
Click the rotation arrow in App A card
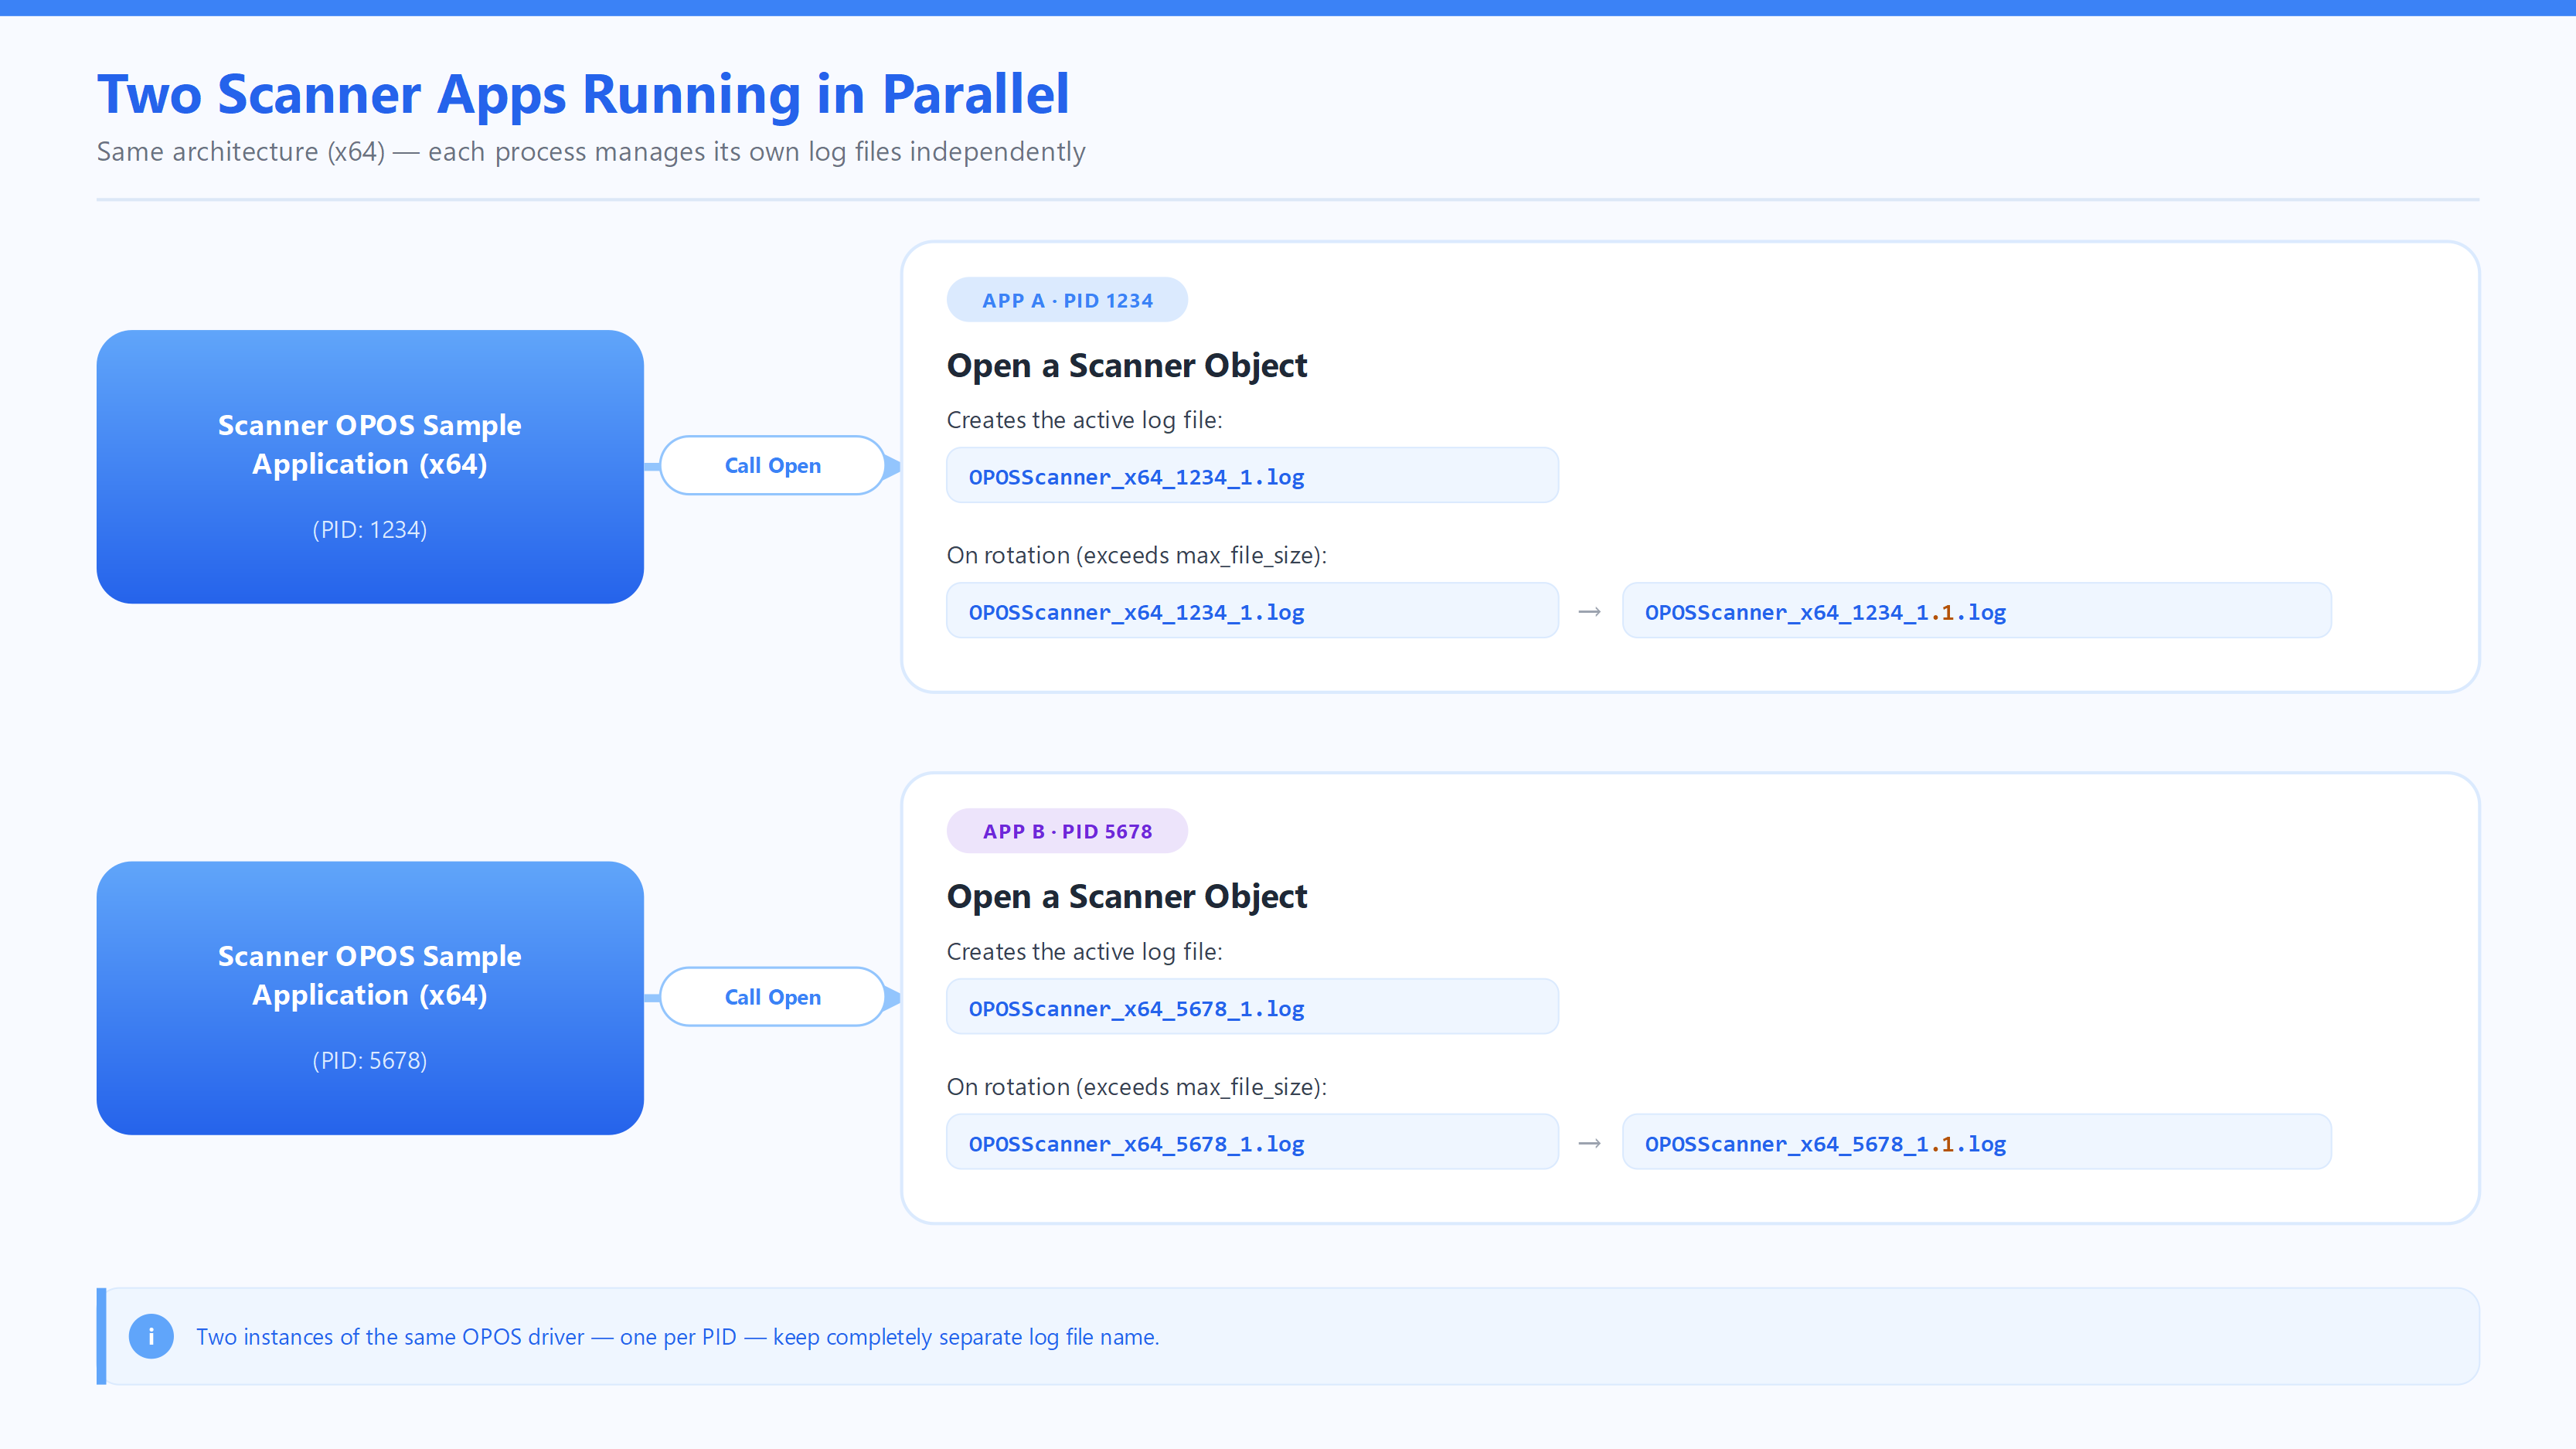pyautogui.click(x=1590, y=612)
